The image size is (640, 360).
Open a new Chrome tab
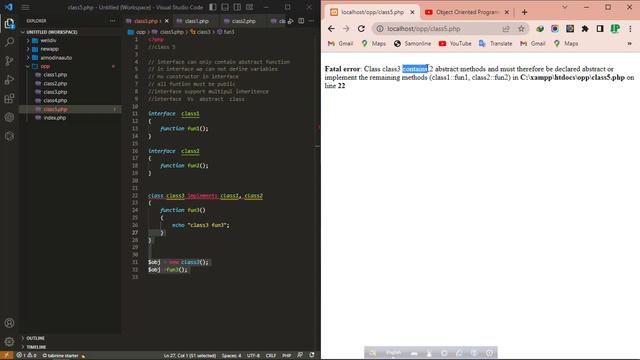[524, 12]
